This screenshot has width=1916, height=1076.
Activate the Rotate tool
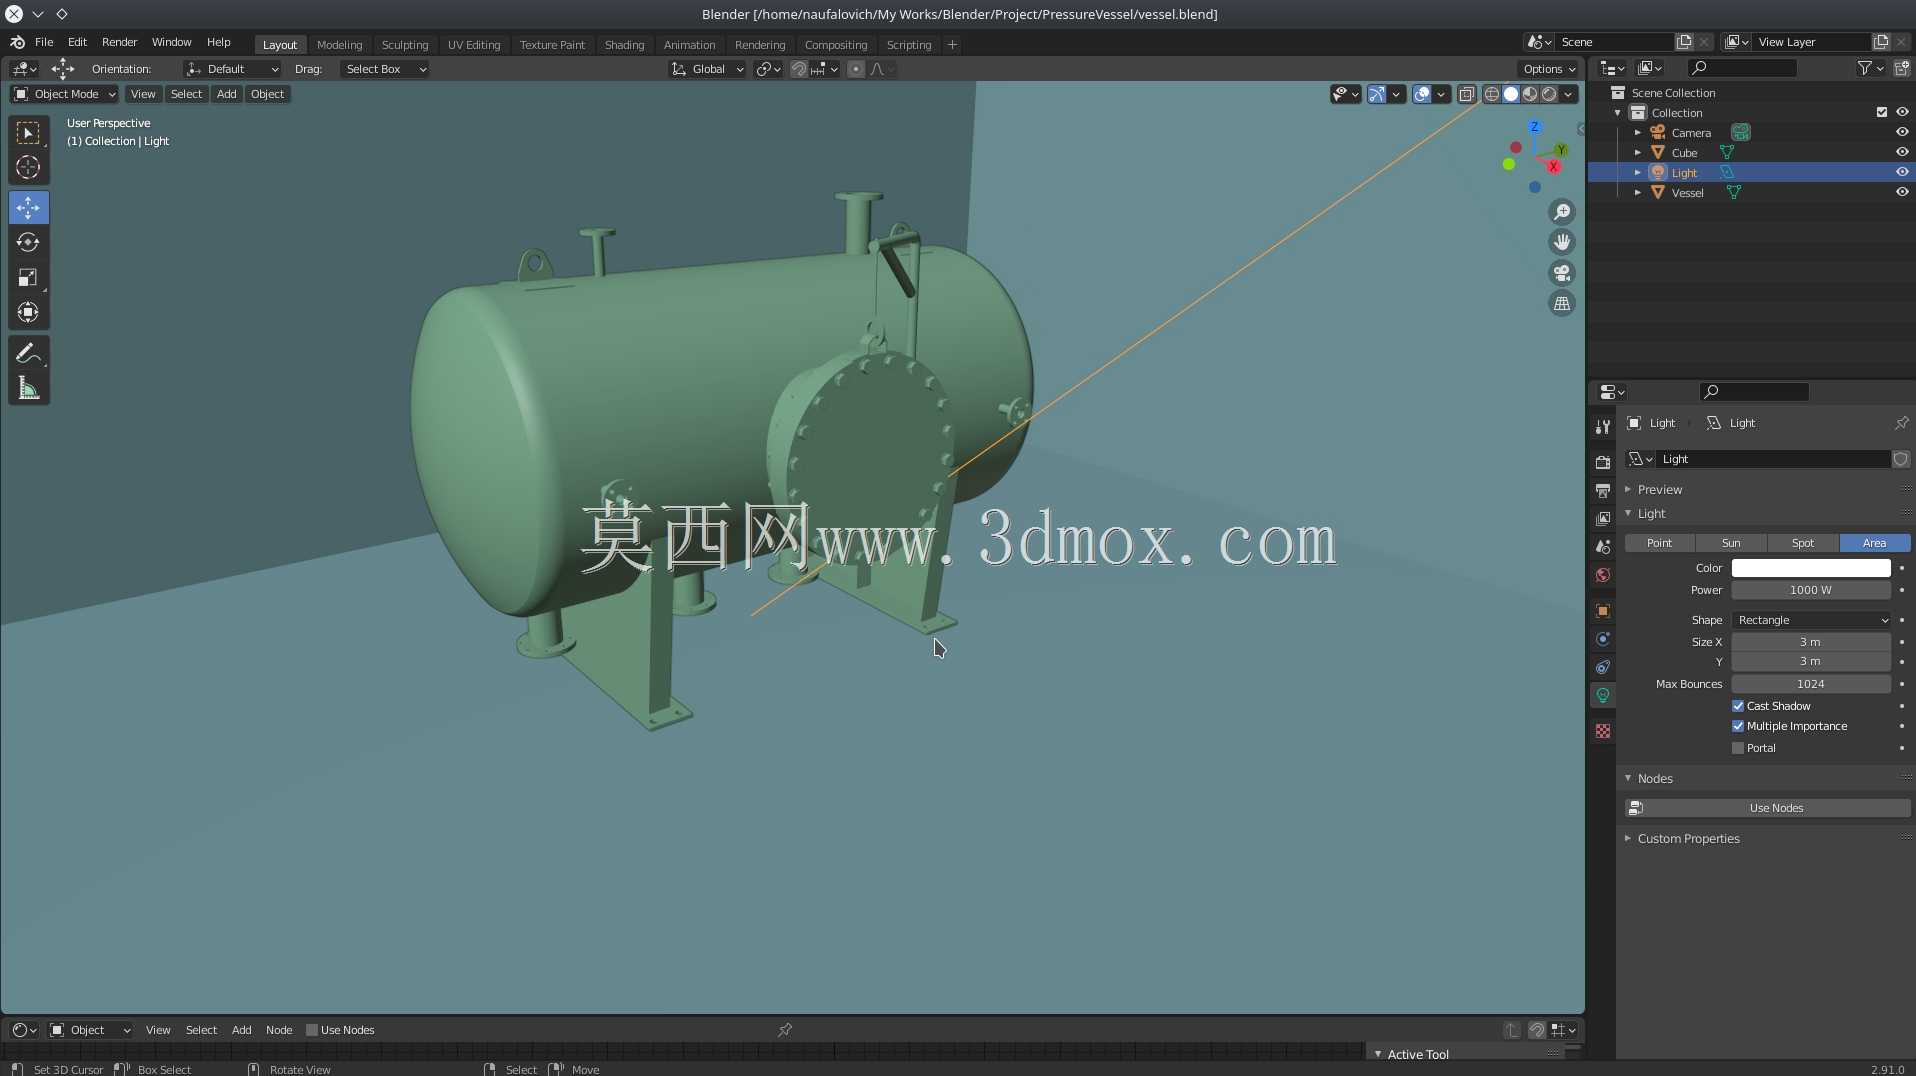coord(28,243)
